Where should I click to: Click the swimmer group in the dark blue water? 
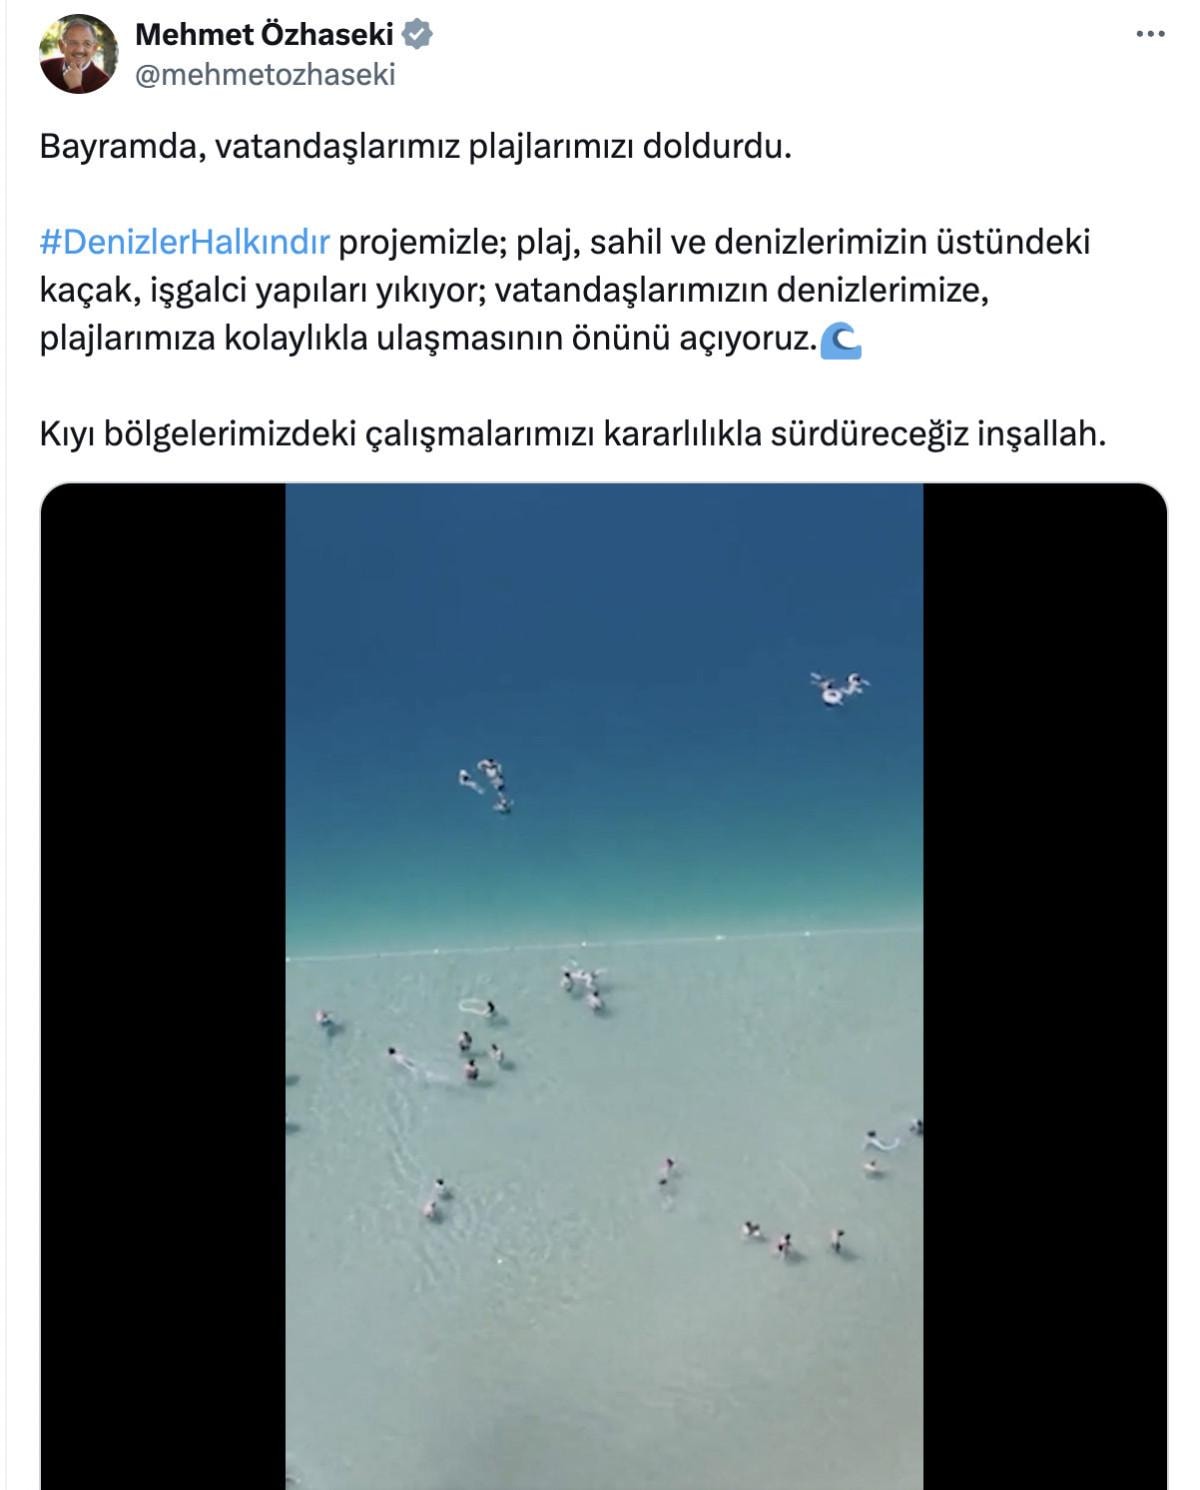(487, 785)
